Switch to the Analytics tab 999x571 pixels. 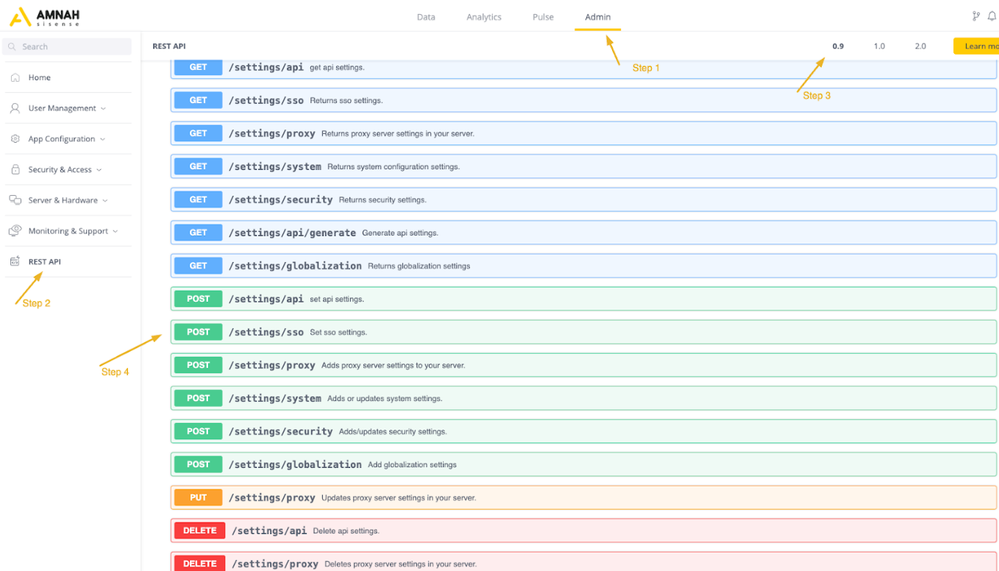click(x=484, y=17)
